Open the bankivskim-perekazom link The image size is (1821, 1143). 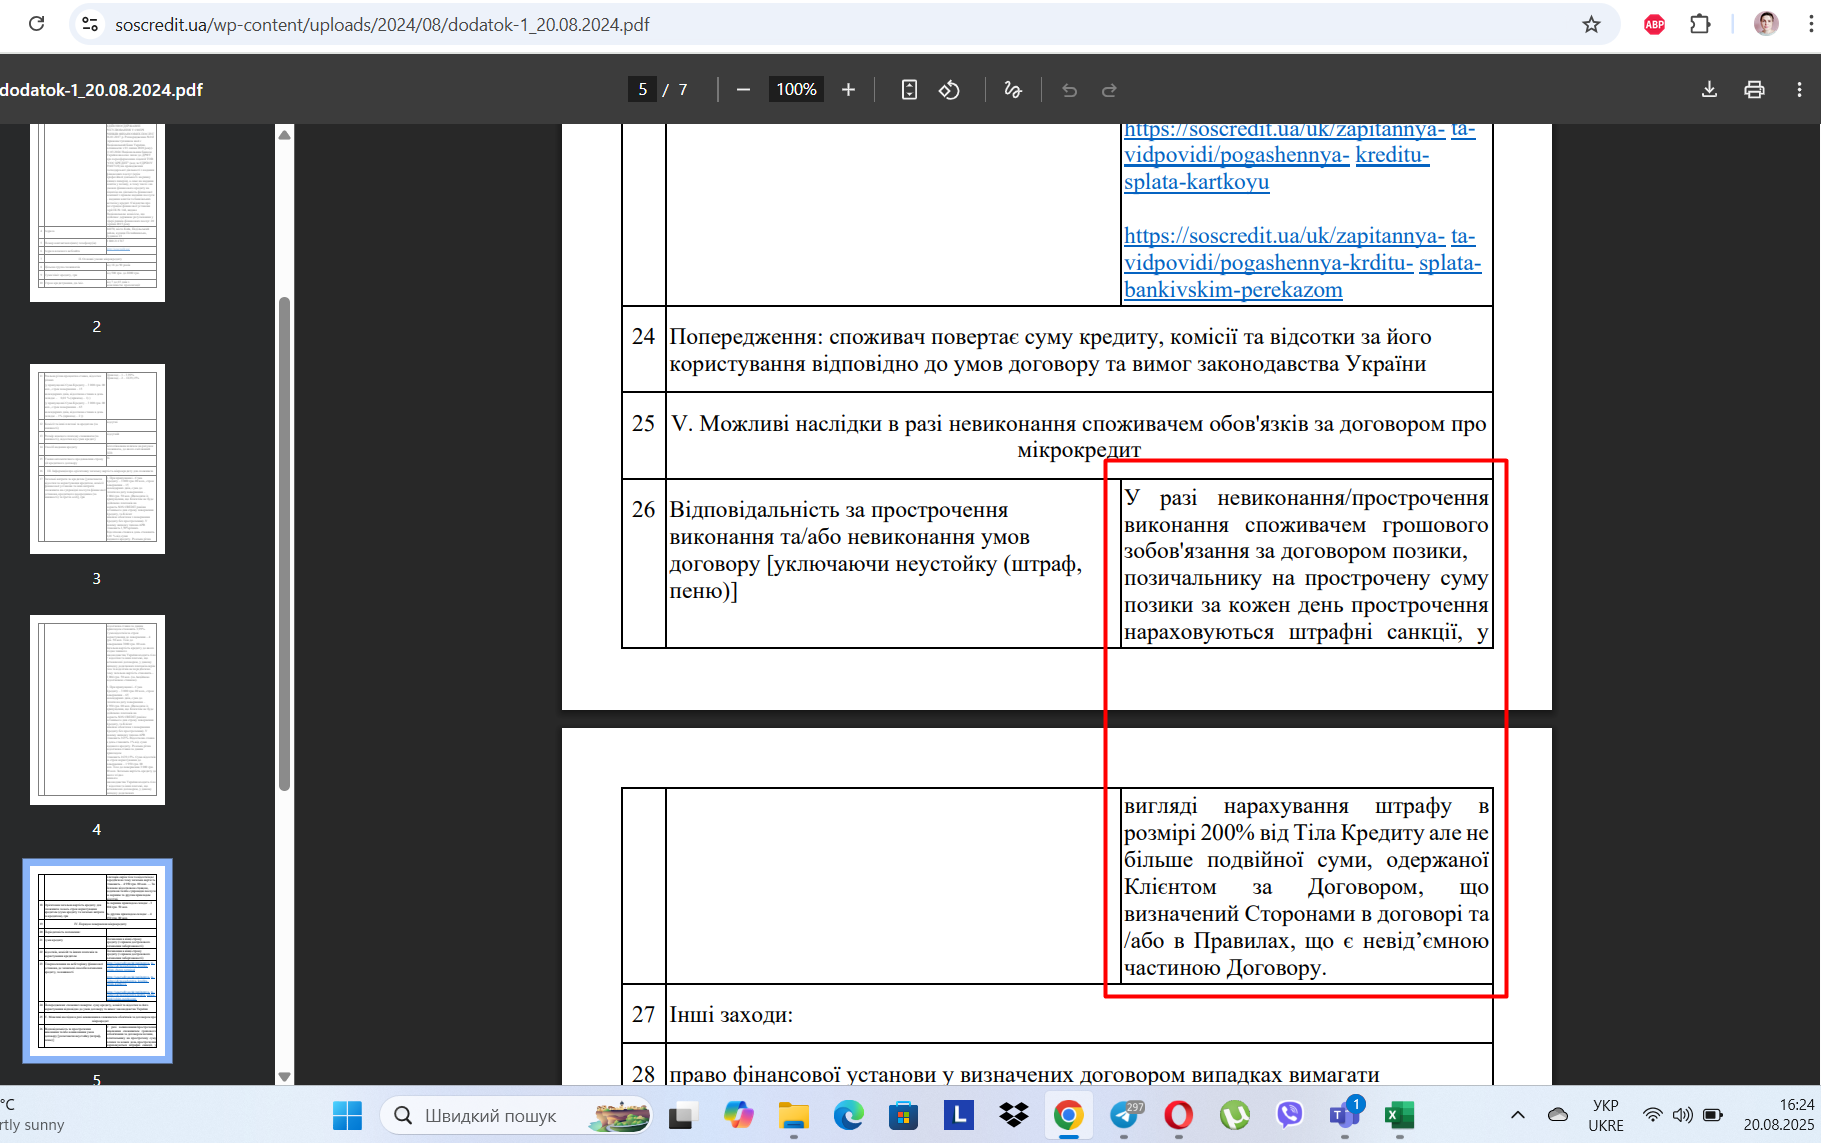tap(1233, 290)
